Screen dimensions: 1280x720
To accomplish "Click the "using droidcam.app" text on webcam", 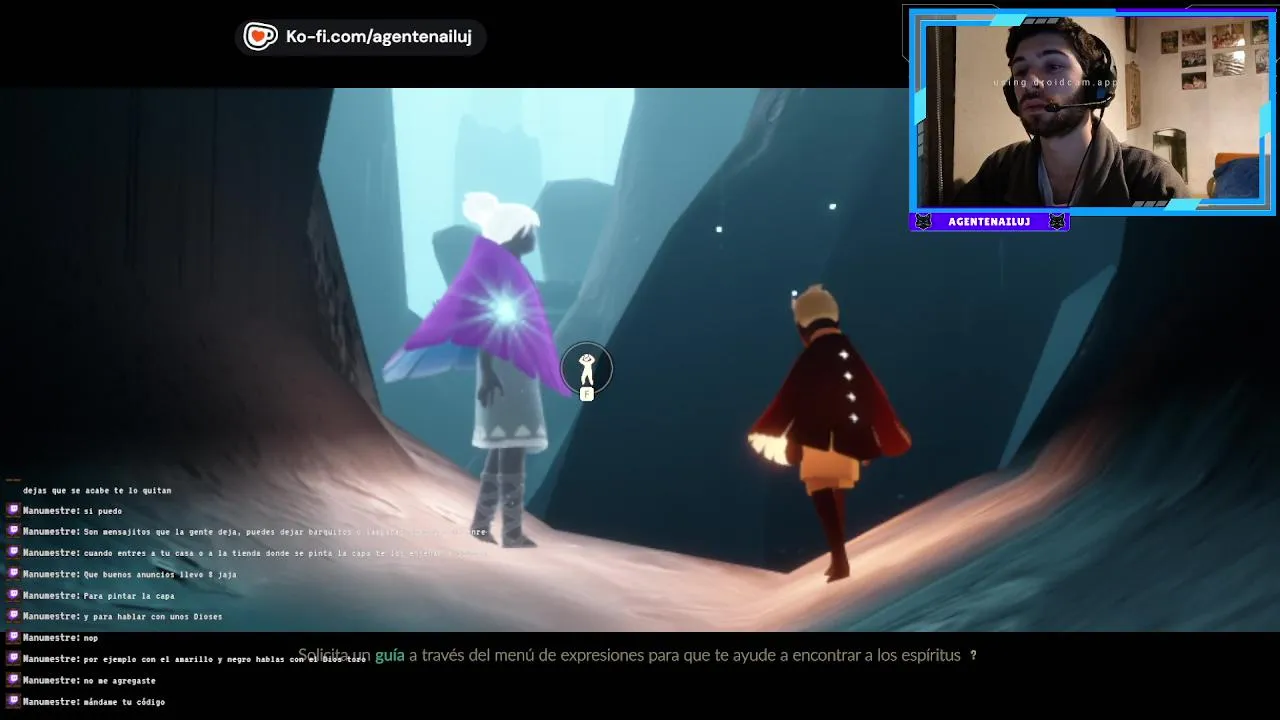I will (x=1055, y=82).
